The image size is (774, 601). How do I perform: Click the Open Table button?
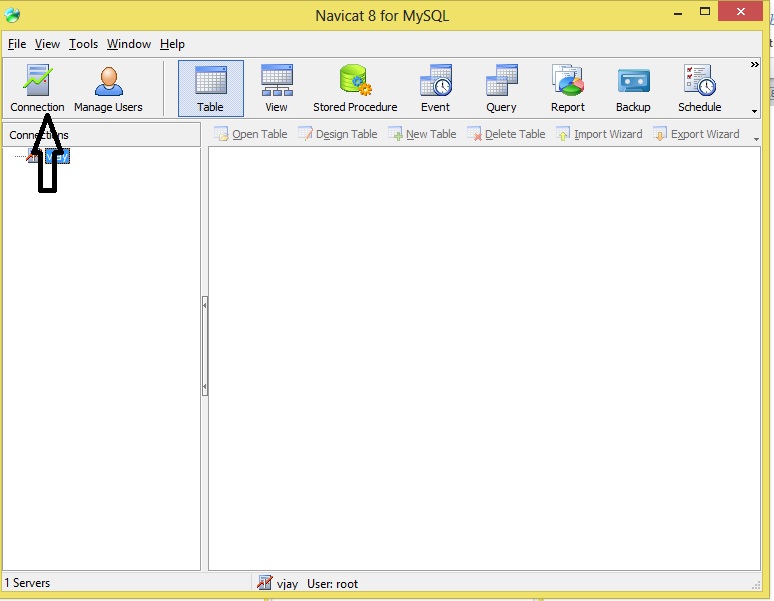[x=250, y=134]
